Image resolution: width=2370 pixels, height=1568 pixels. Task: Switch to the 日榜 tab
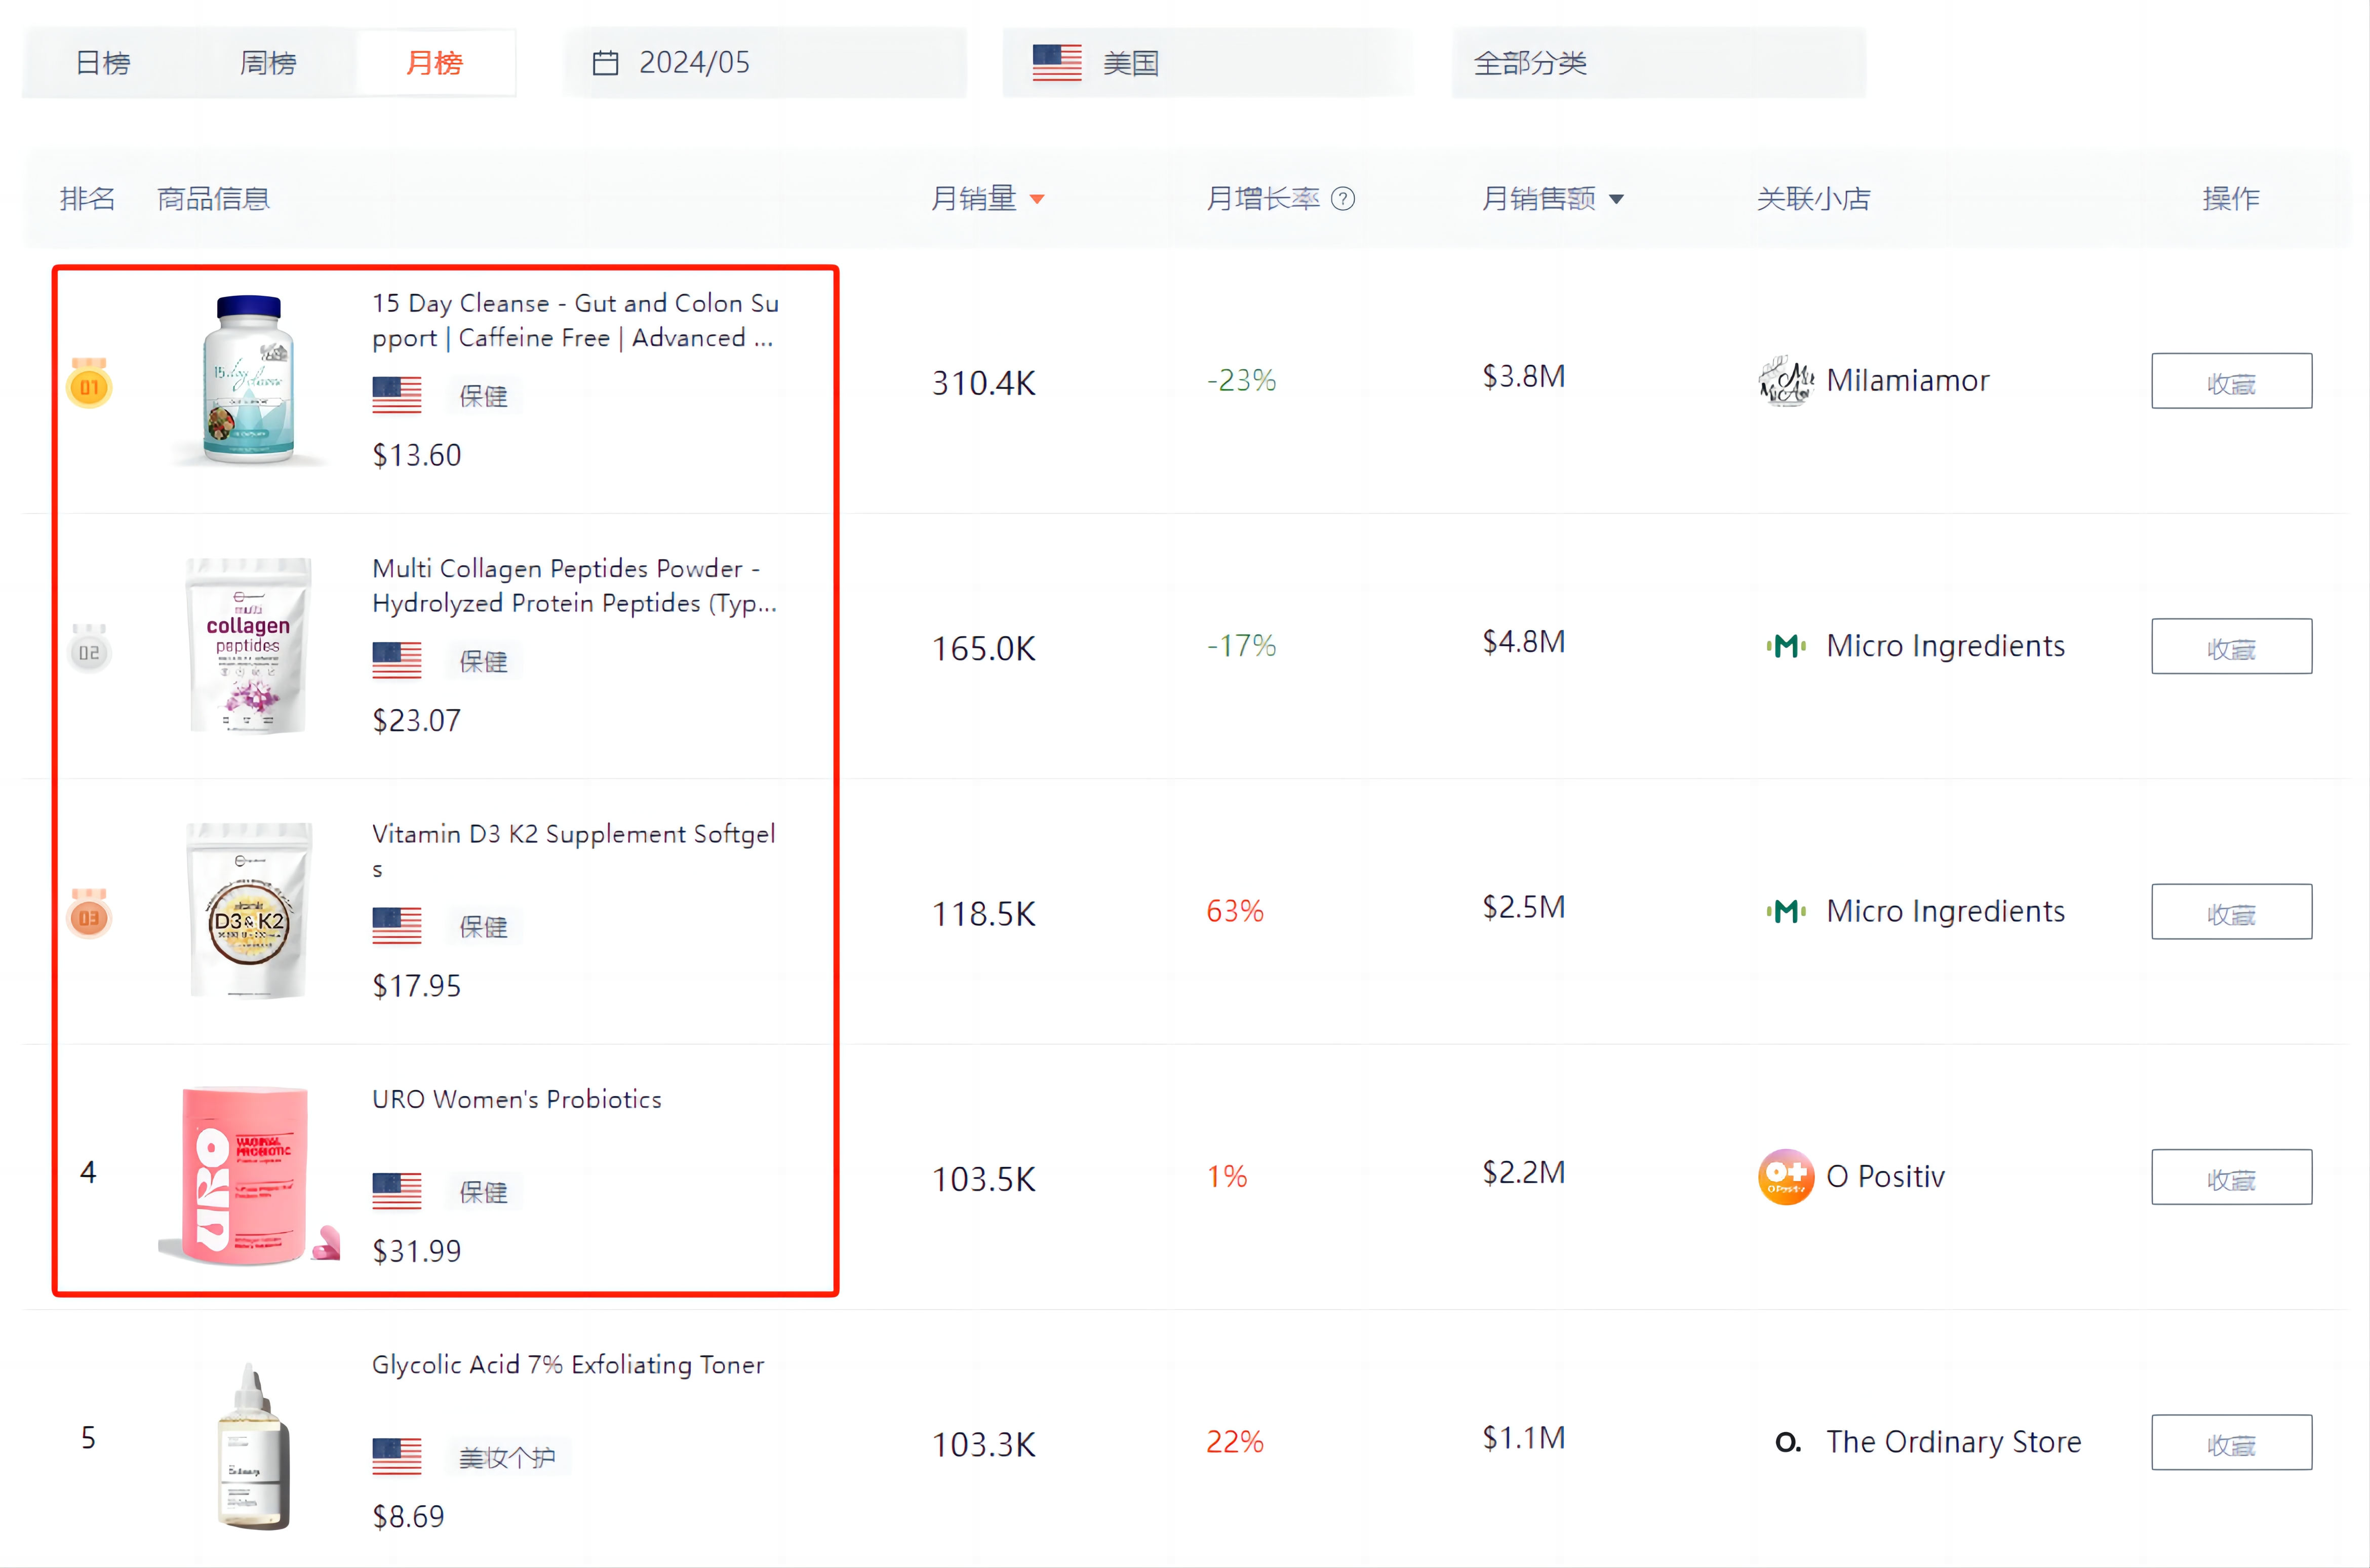(103, 63)
